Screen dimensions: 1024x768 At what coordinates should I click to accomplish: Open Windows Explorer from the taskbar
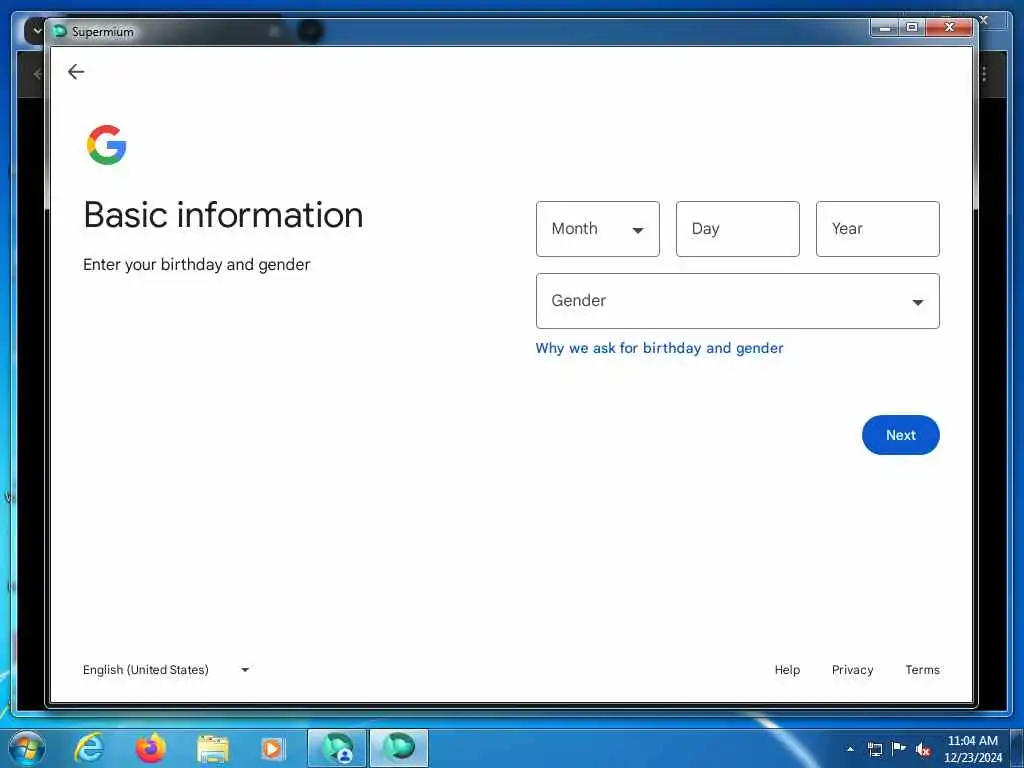[212, 748]
